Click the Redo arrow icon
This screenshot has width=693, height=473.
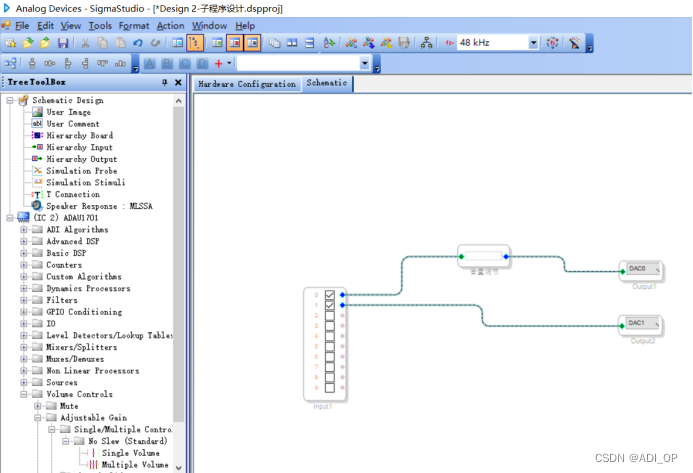click(x=155, y=43)
